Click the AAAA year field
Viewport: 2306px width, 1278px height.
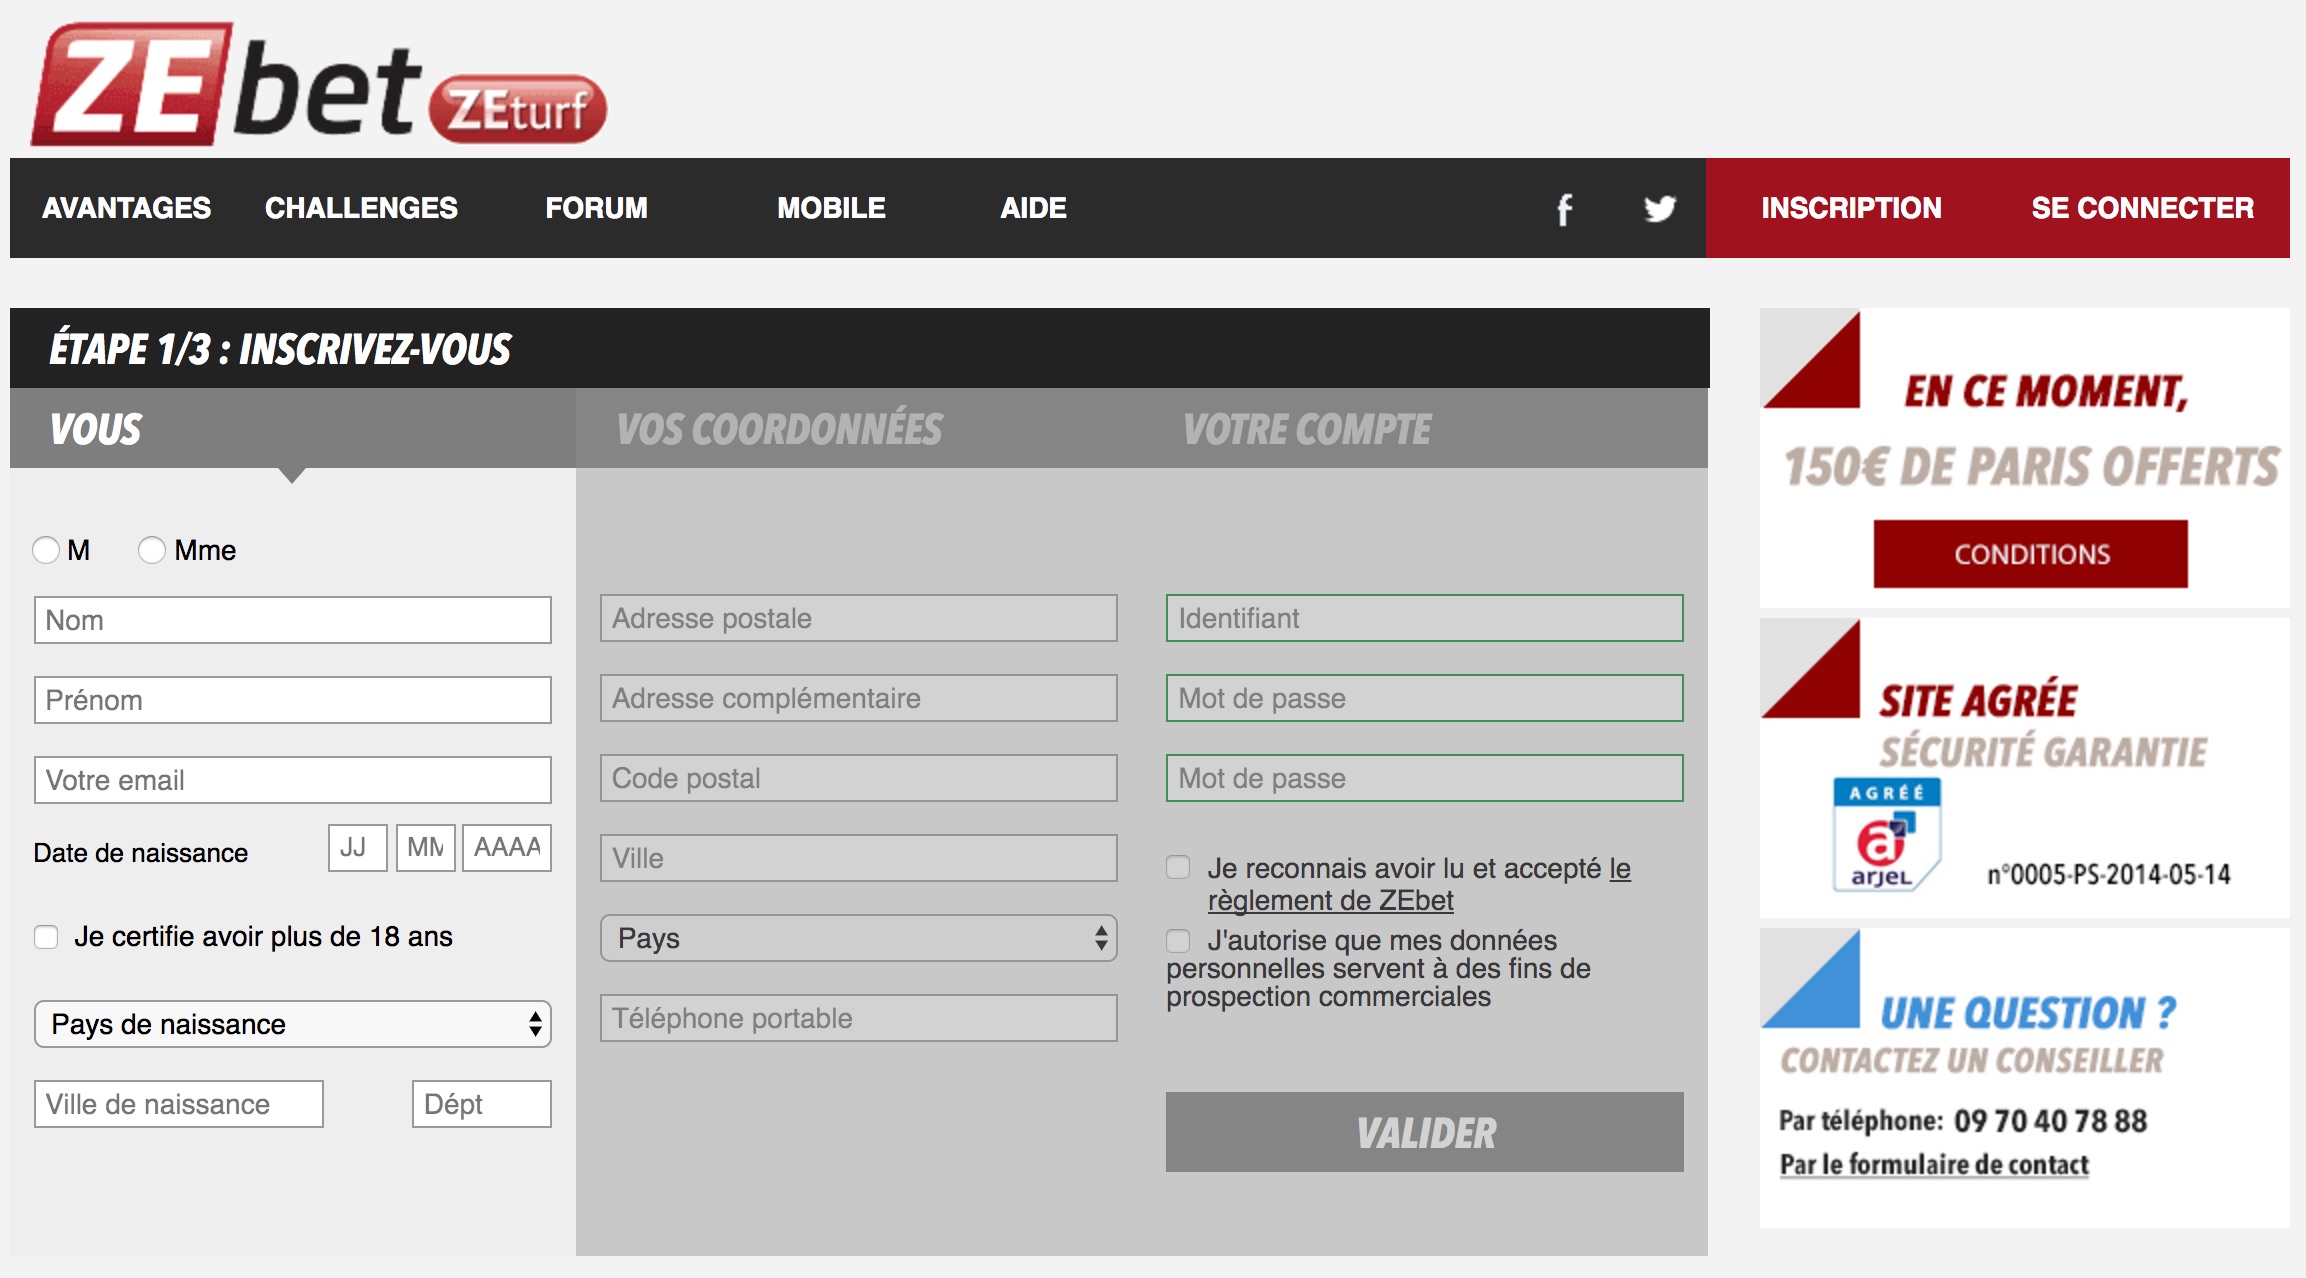507,848
